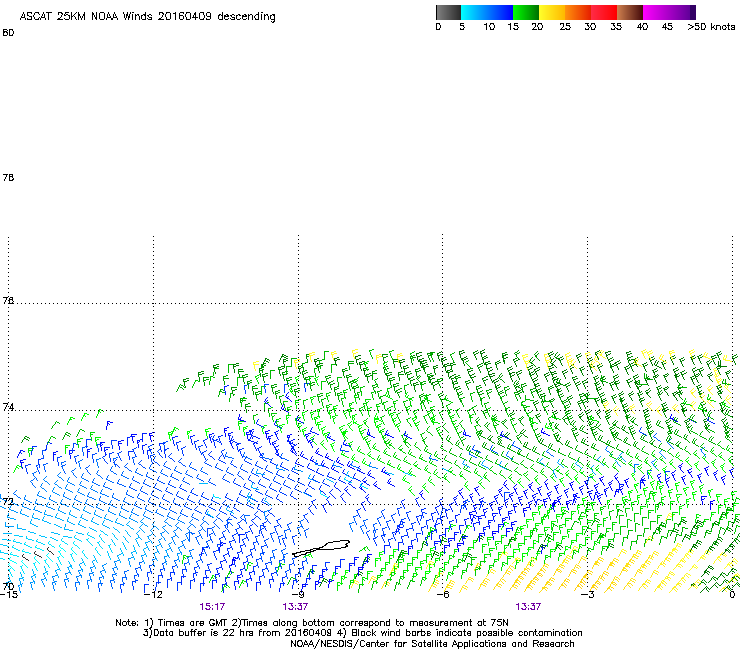Click the '80' latitude axis label
This screenshot has height=650, width=740.
pyautogui.click(x=8, y=33)
